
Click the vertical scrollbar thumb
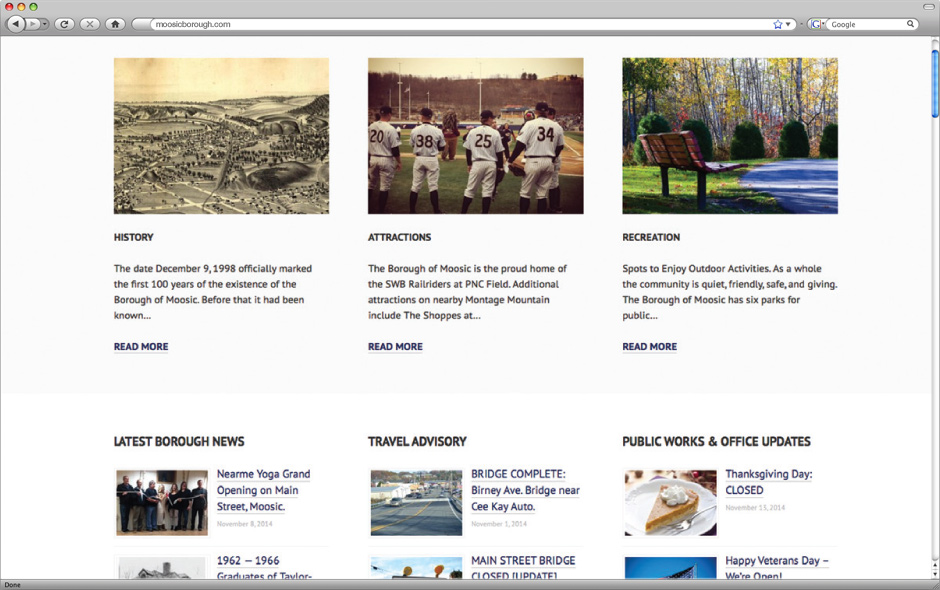(935, 83)
